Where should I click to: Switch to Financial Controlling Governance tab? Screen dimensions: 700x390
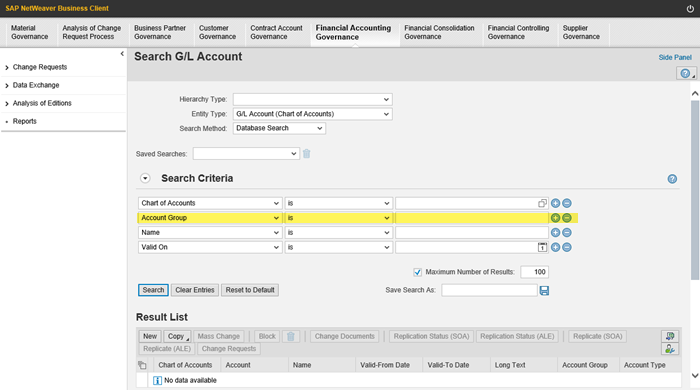point(518,33)
